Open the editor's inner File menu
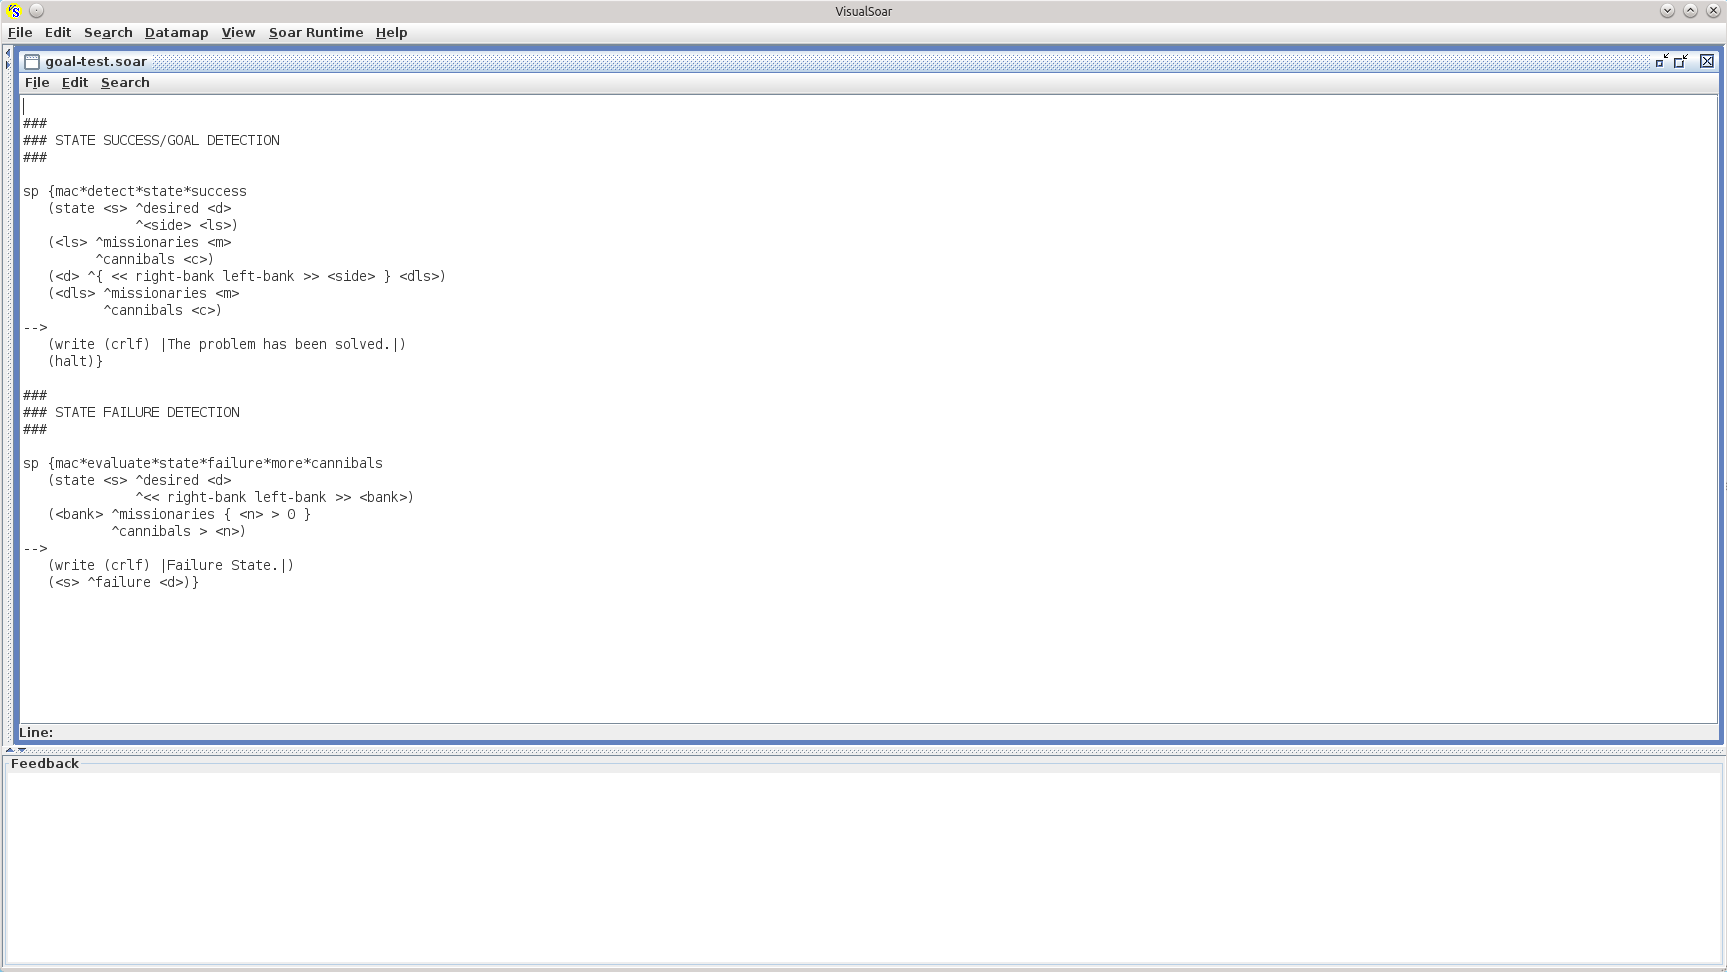Viewport: 1727px width, 972px height. [x=37, y=83]
